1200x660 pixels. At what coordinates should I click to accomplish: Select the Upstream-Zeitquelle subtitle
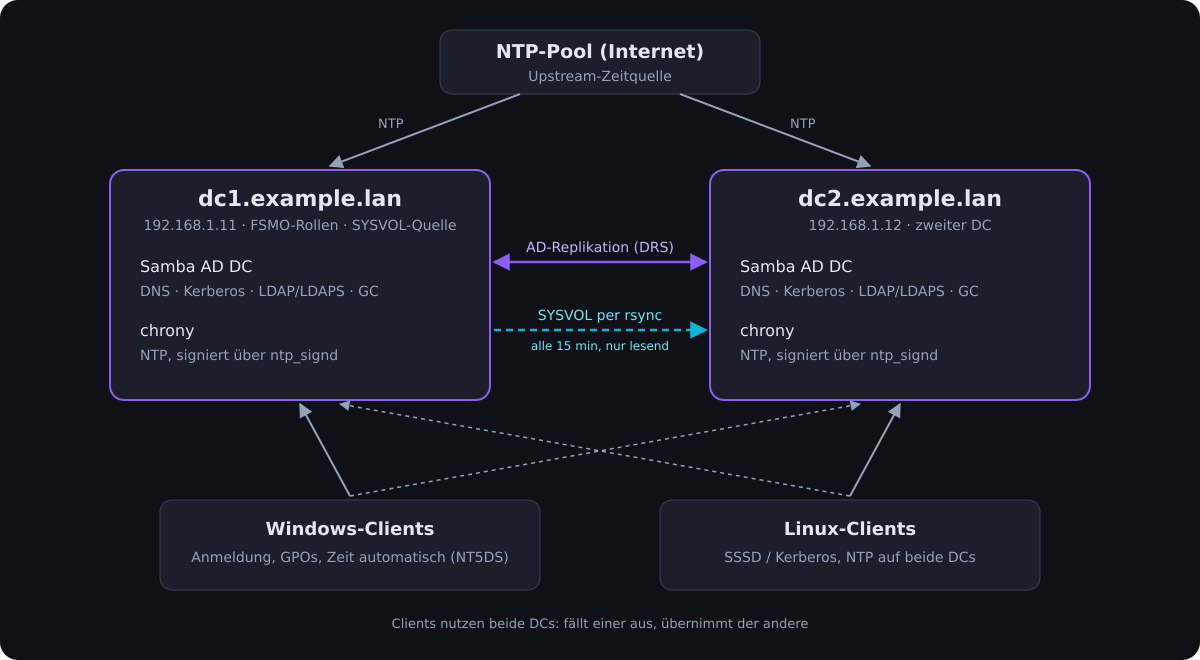tap(600, 77)
